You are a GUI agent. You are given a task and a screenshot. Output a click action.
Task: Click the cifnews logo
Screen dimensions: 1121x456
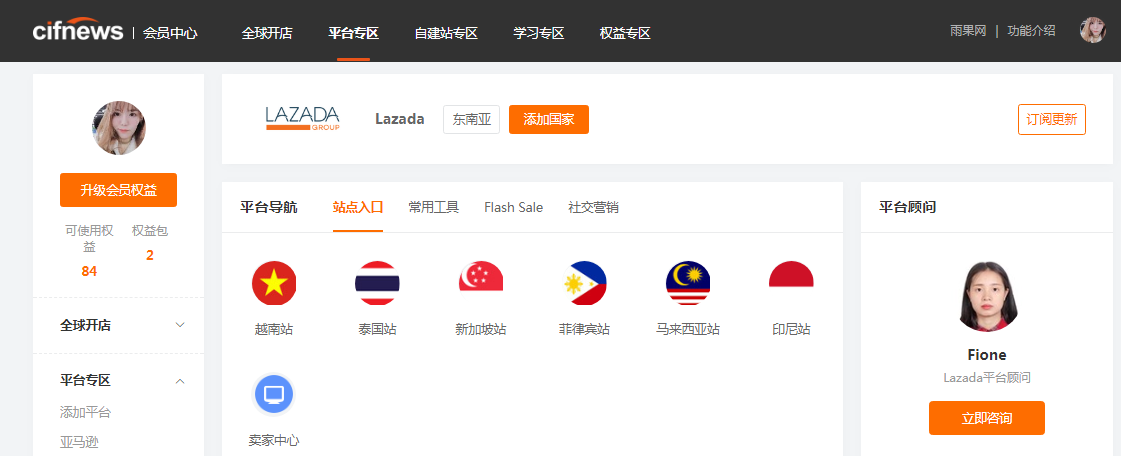tap(78, 30)
